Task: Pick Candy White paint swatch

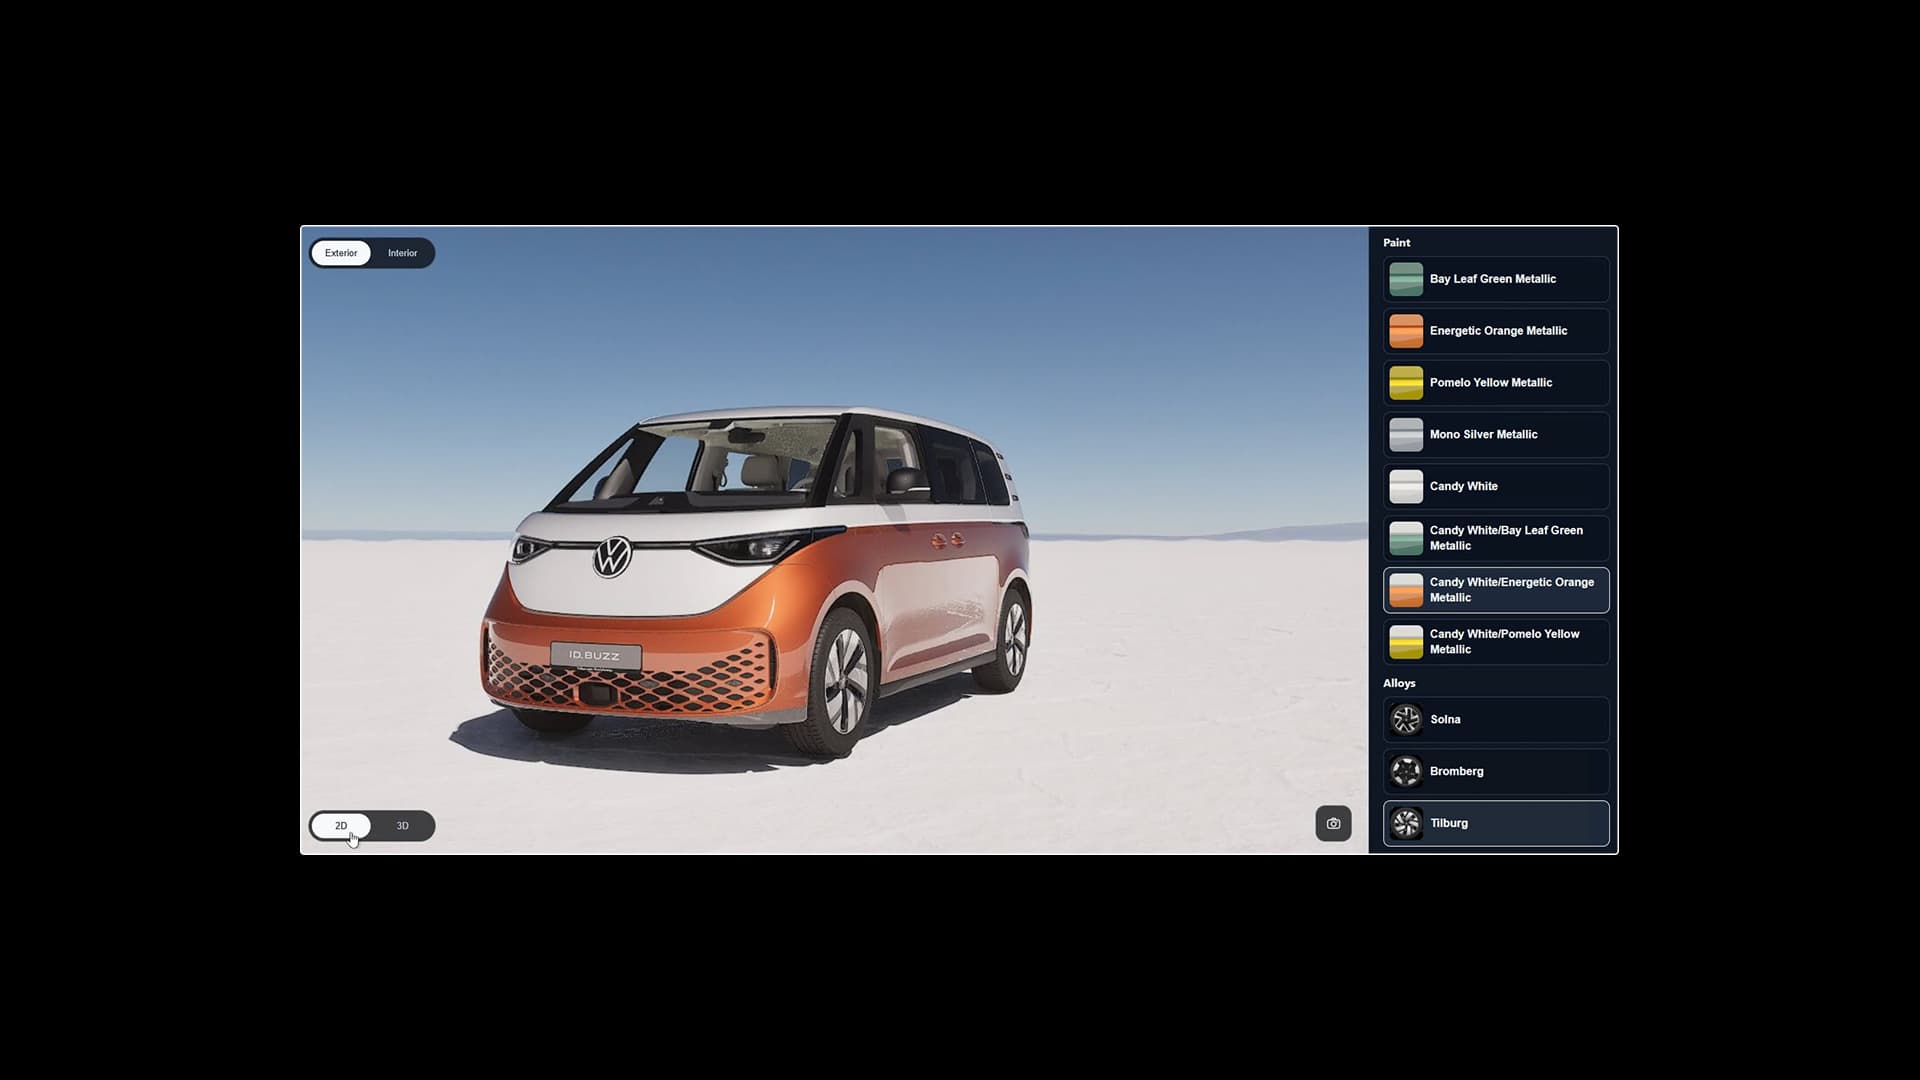Action: (x=1406, y=486)
